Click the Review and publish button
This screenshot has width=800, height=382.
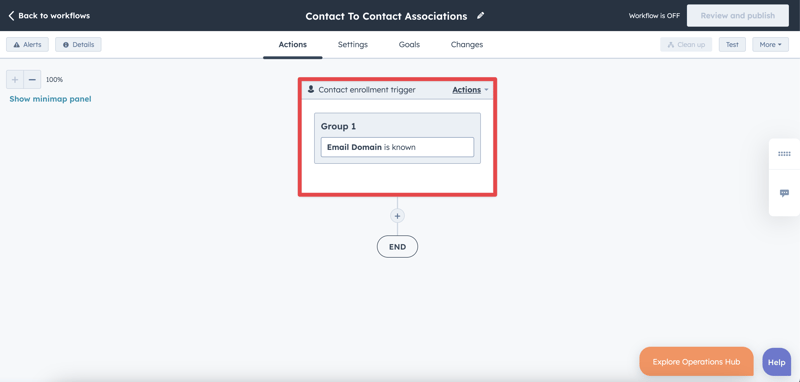[738, 16]
